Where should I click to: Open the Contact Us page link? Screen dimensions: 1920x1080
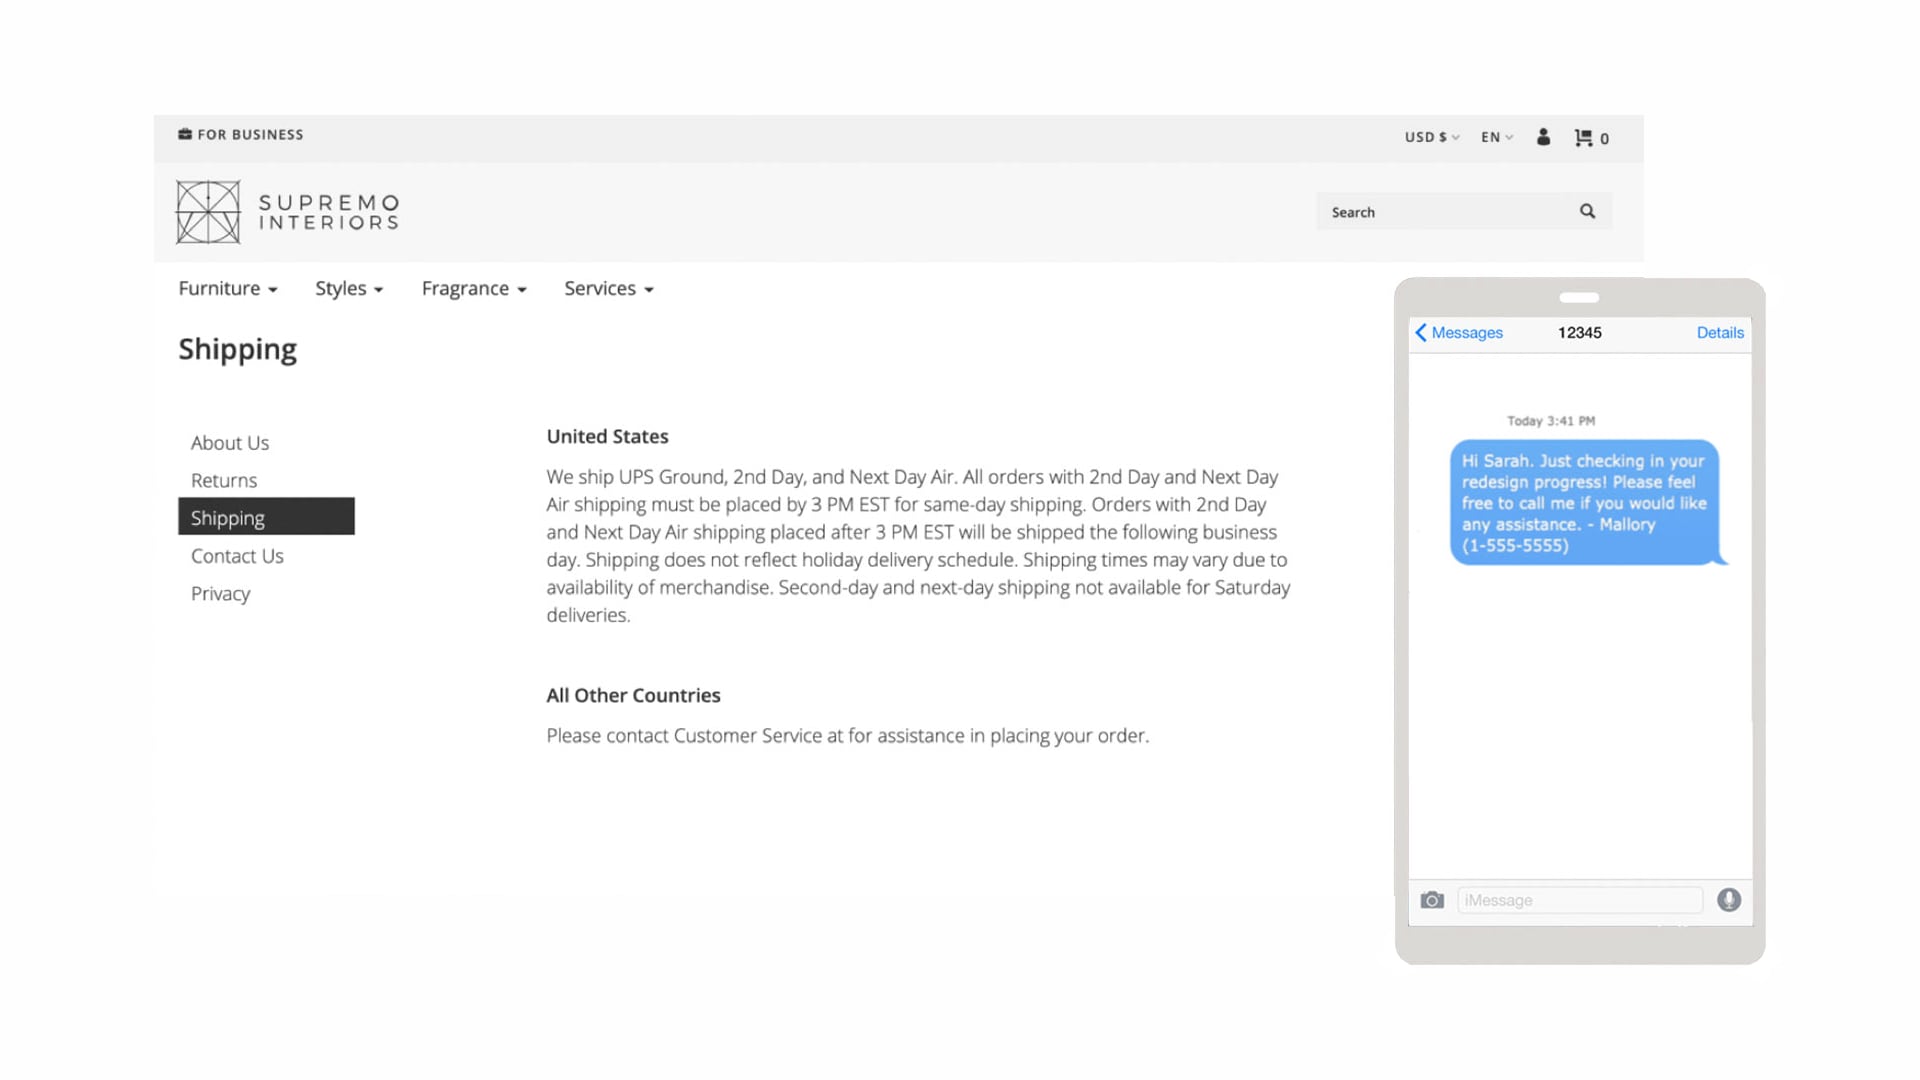point(237,556)
